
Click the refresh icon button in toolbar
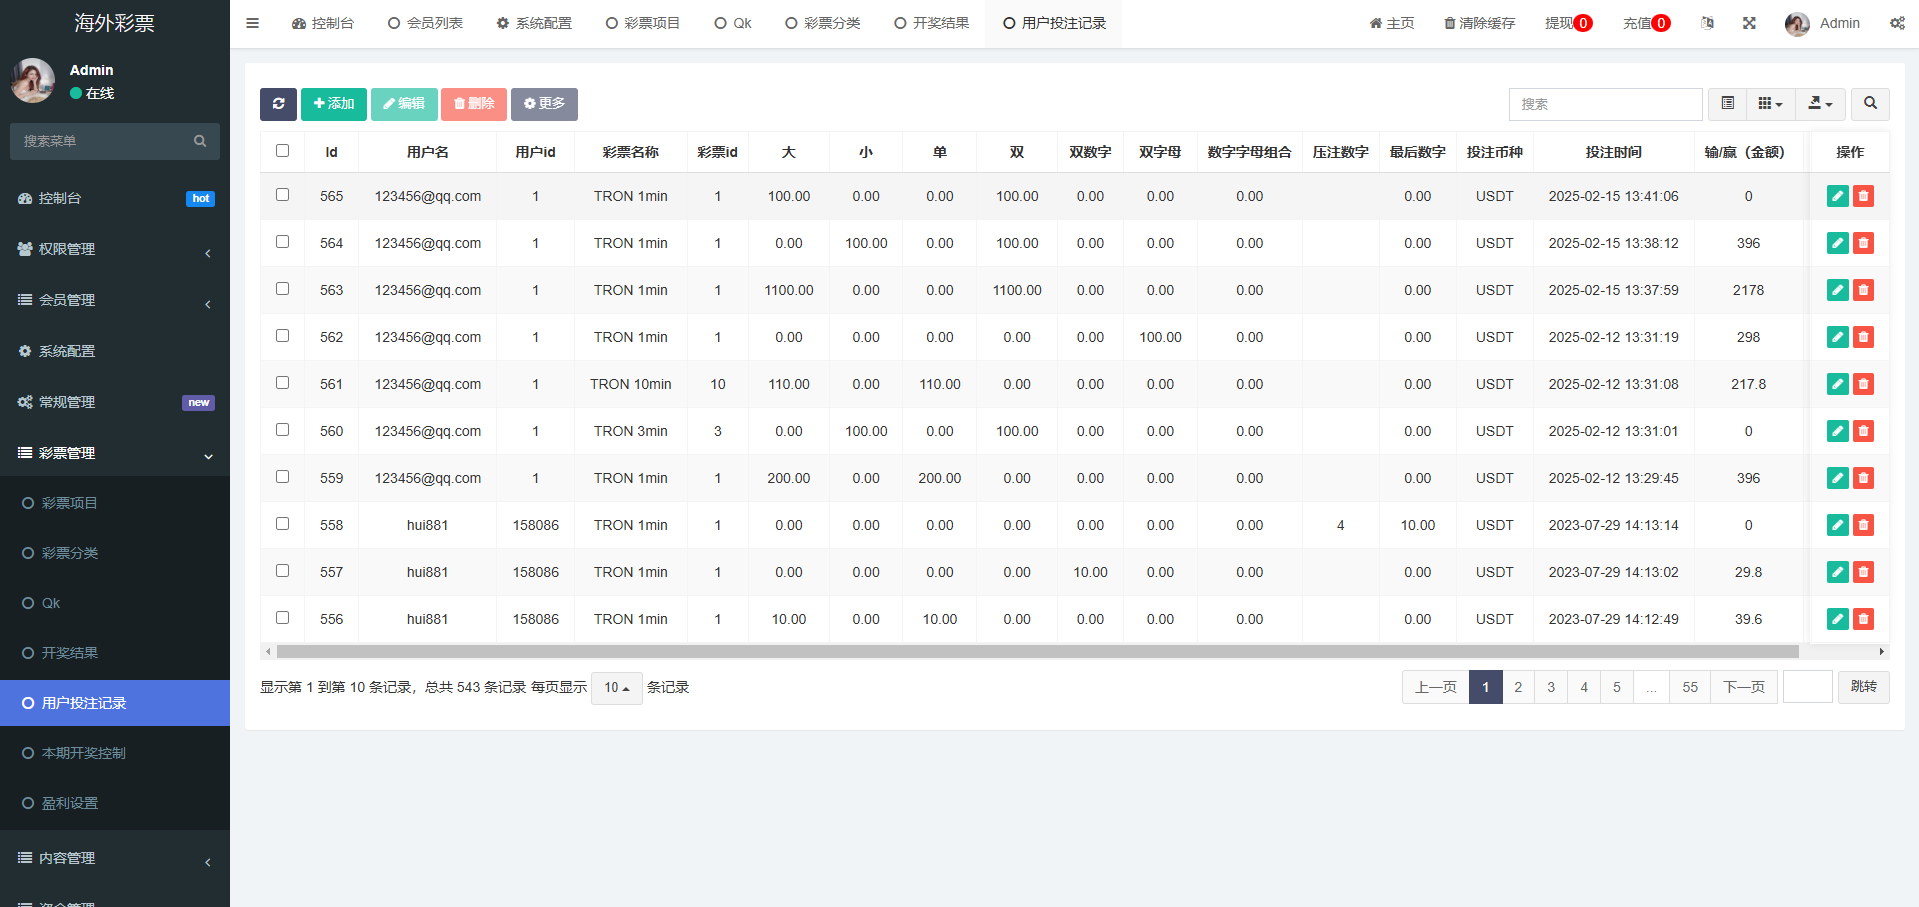point(278,104)
